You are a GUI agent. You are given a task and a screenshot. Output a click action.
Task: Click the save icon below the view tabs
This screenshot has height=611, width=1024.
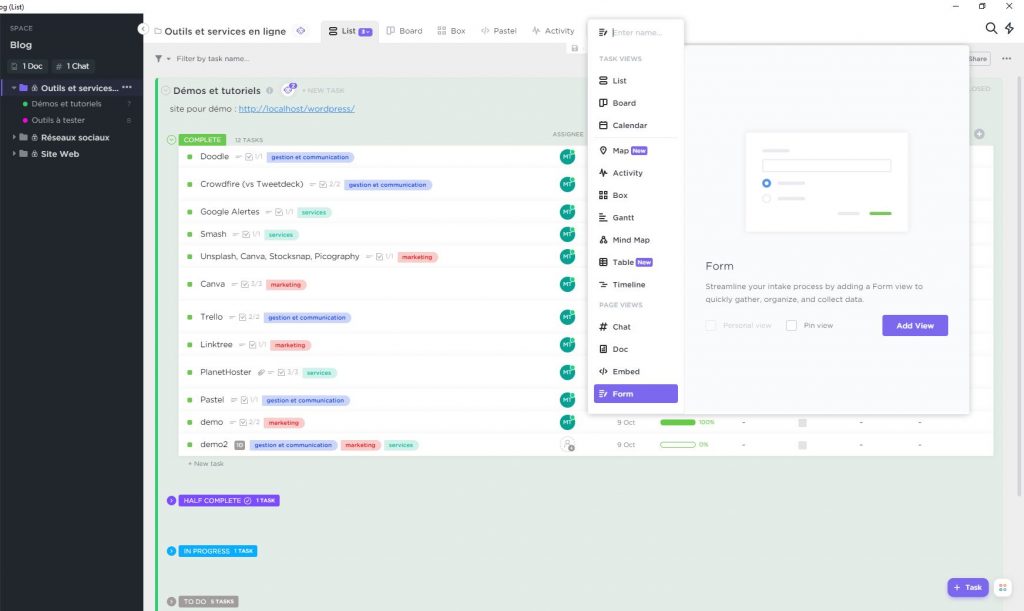click(x=575, y=48)
